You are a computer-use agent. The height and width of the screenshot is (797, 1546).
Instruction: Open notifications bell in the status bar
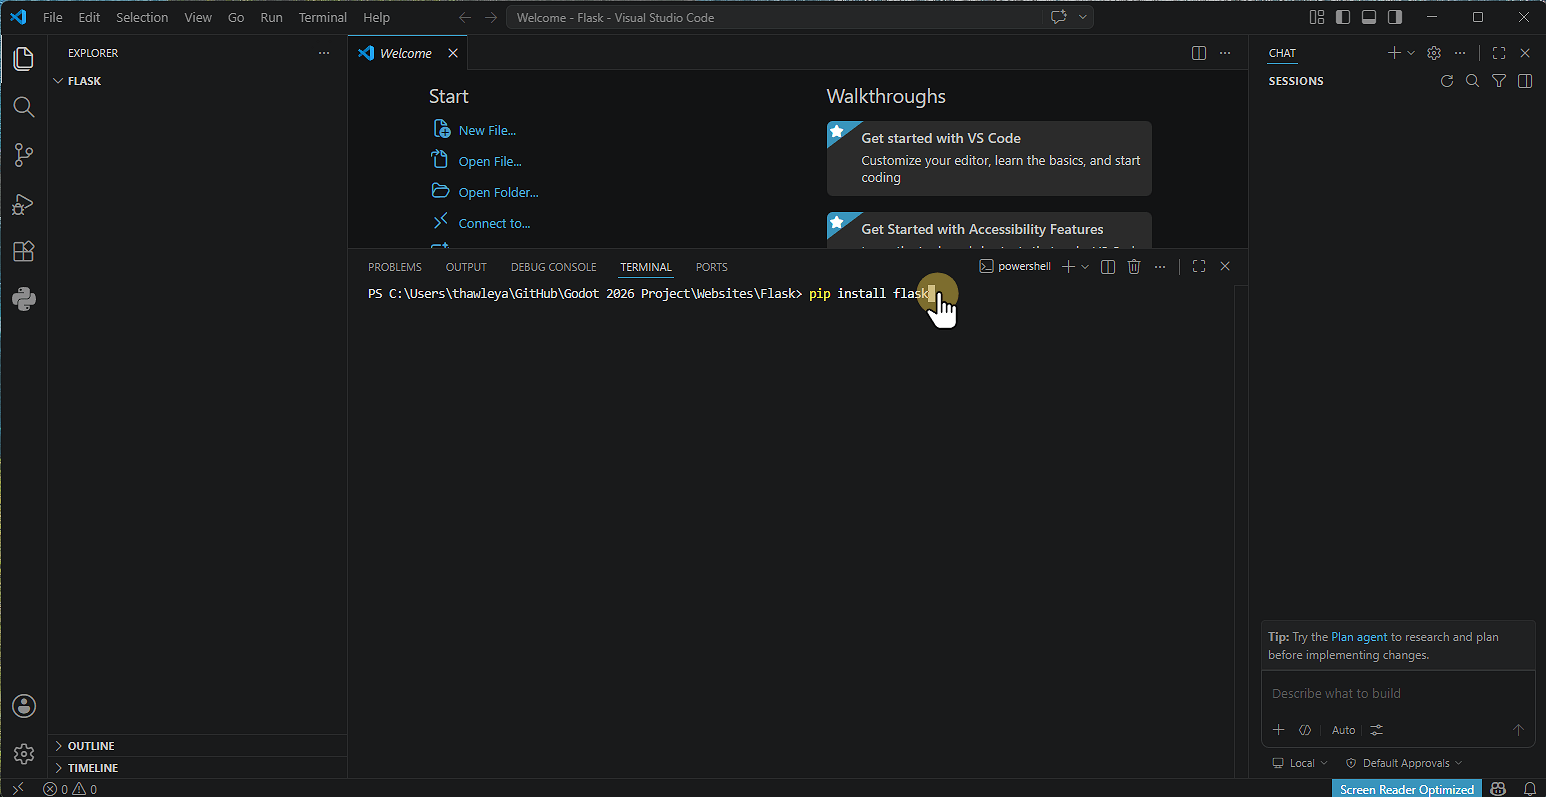[1529, 789]
